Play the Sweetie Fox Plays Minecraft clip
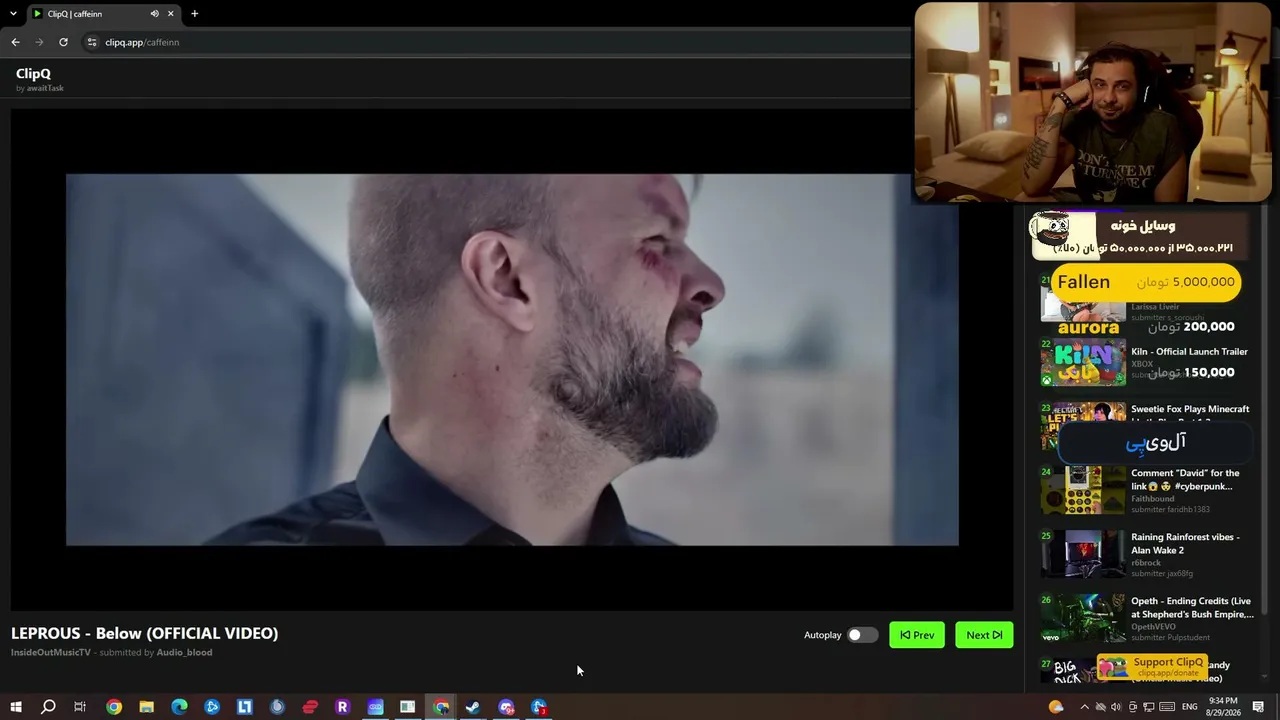This screenshot has height=720, width=1280. [1083, 426]
